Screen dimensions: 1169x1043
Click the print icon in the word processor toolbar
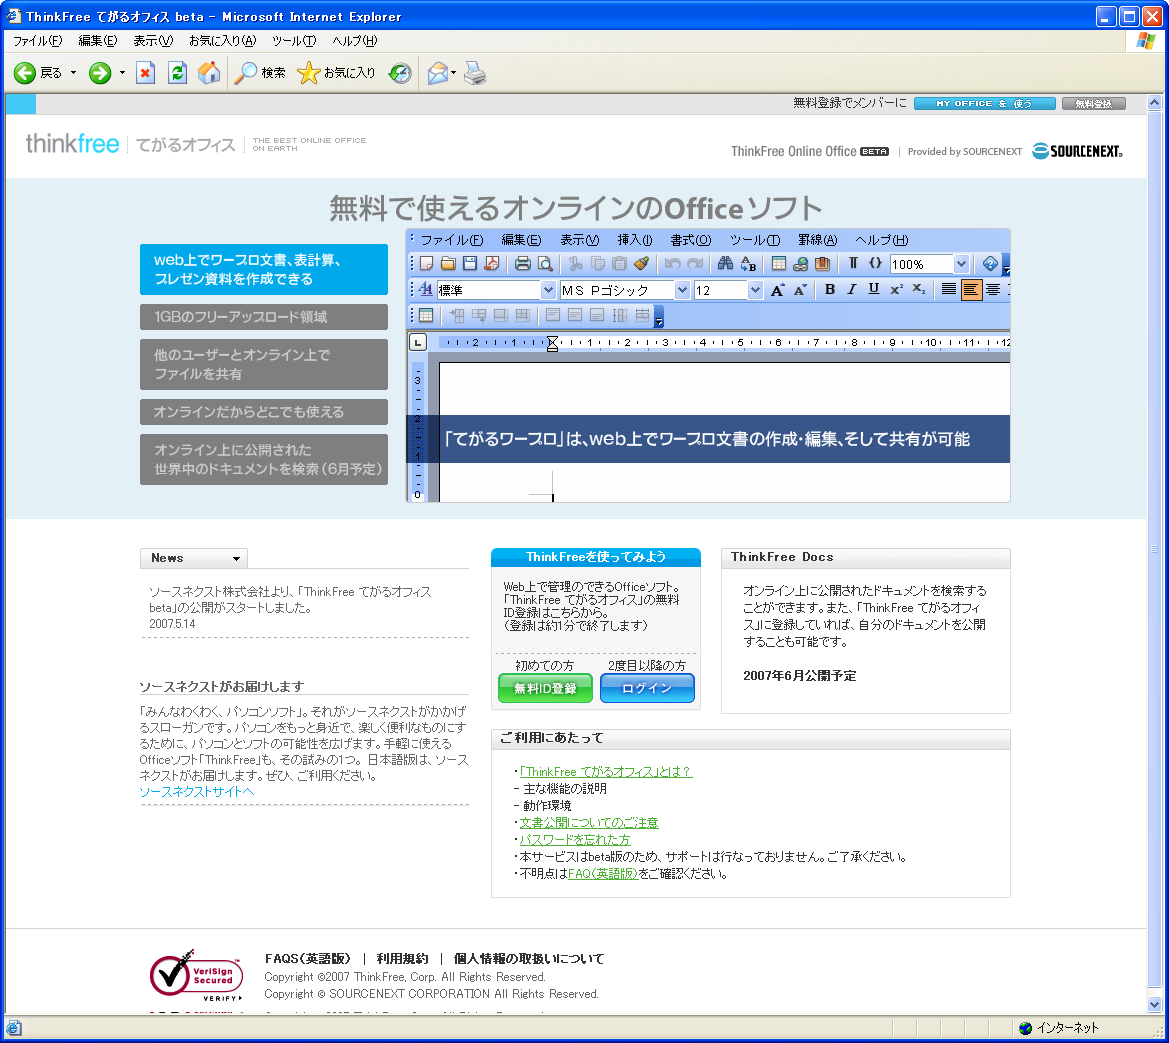click(x=523, y=263)
